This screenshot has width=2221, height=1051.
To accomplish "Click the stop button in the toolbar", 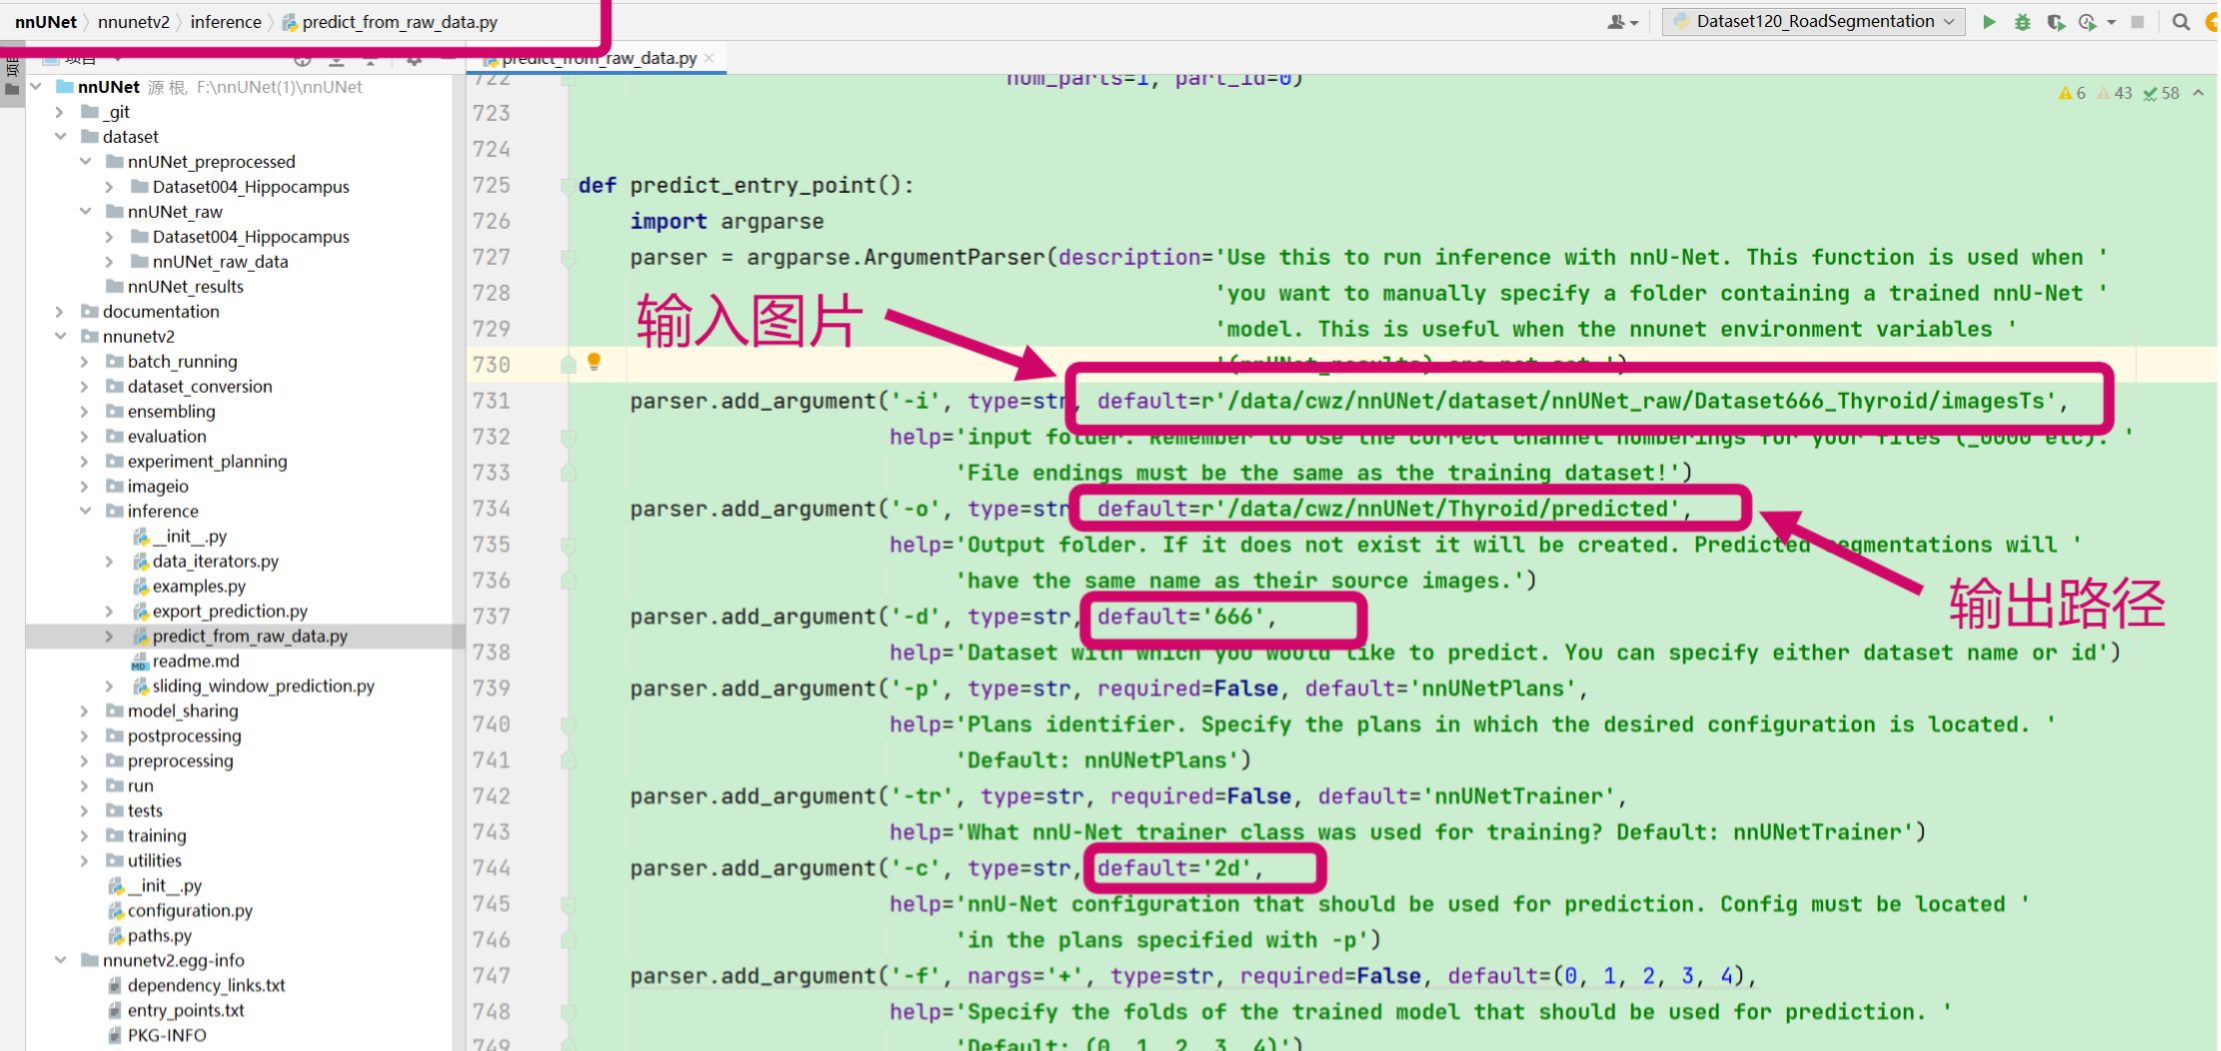I will click(2137, 20).
